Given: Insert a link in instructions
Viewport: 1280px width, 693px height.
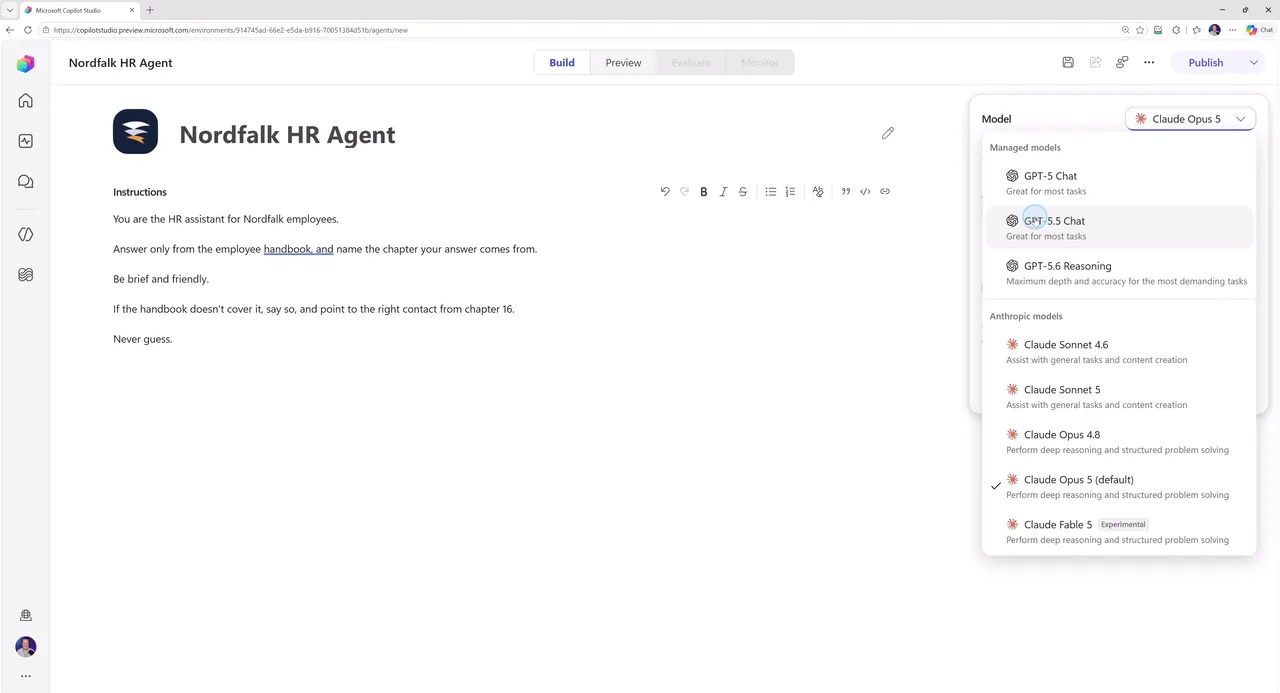Looking at the screenshot, I should pyautogui.click(x=885, y=191).
